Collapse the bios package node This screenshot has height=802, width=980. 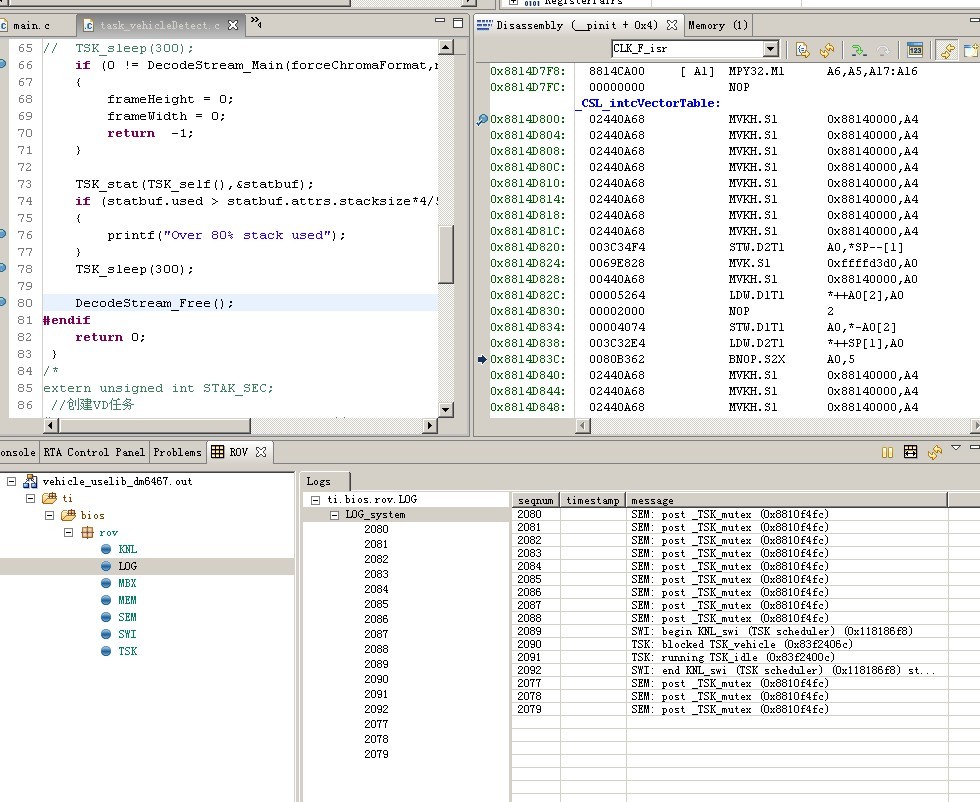pyautogui.click(x=49, y=515)
